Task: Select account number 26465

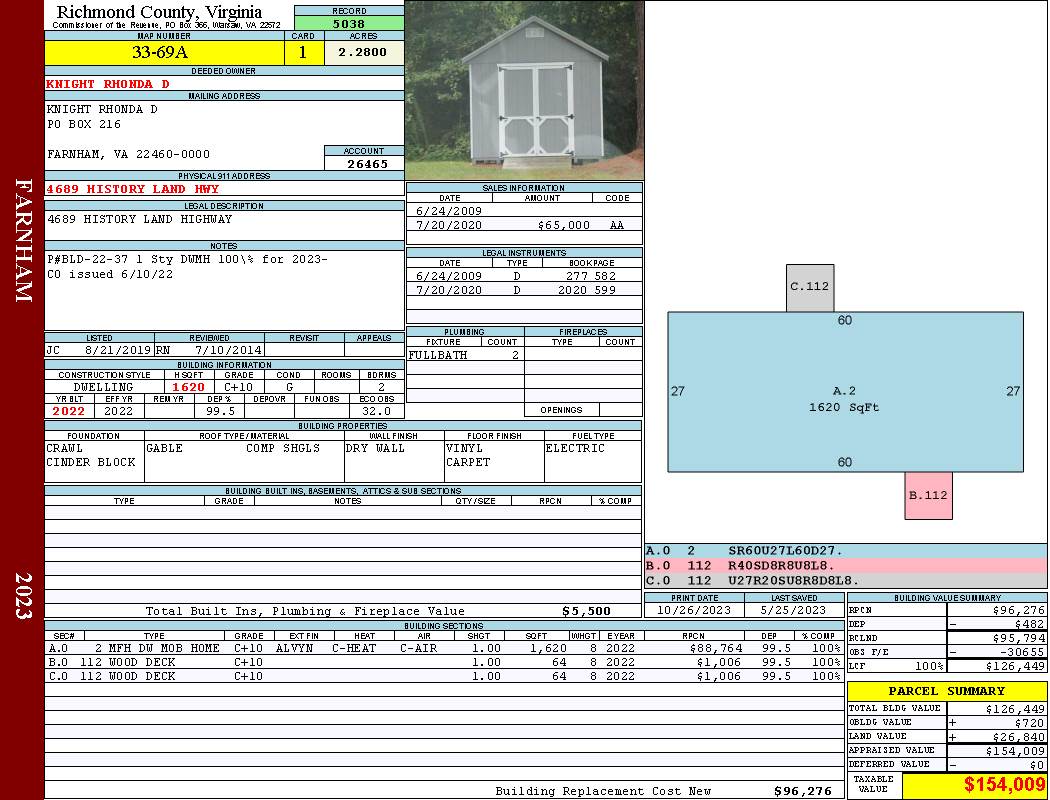Action: pos(367,163)
